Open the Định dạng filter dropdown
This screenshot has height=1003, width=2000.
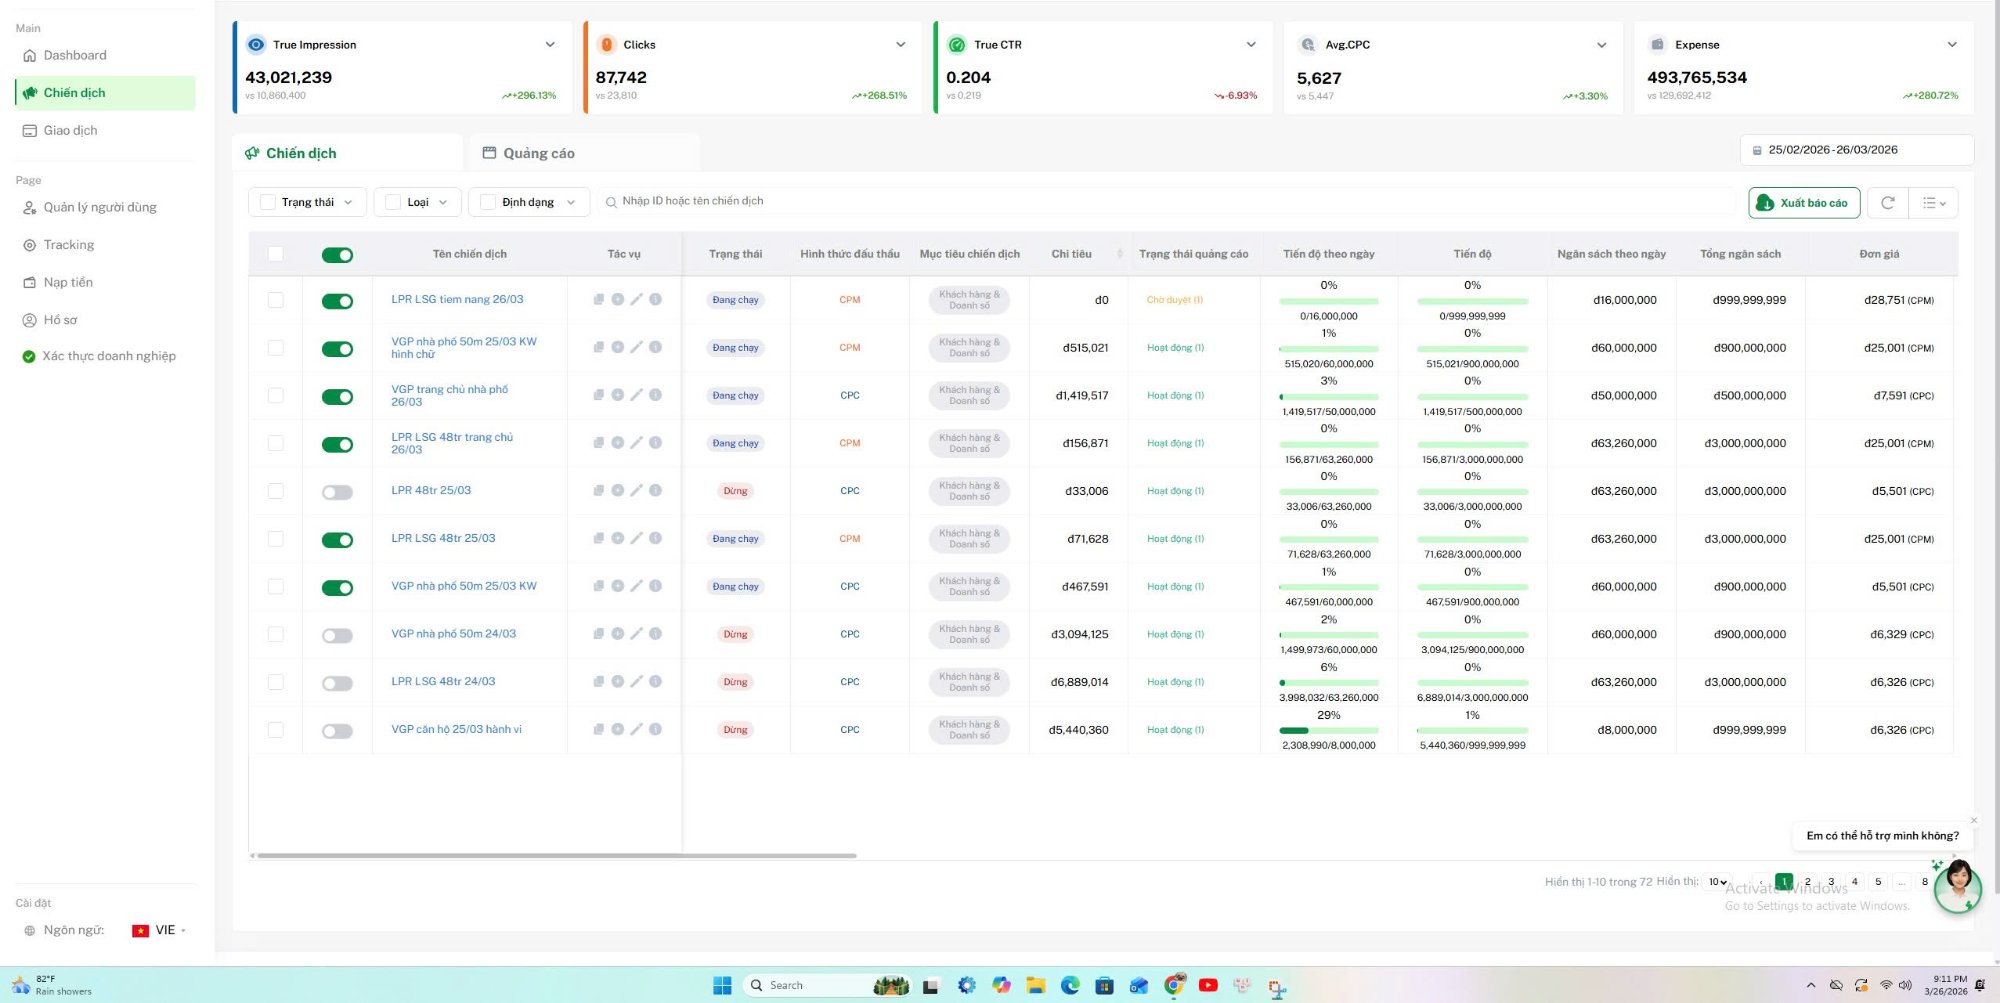point(528,201)
